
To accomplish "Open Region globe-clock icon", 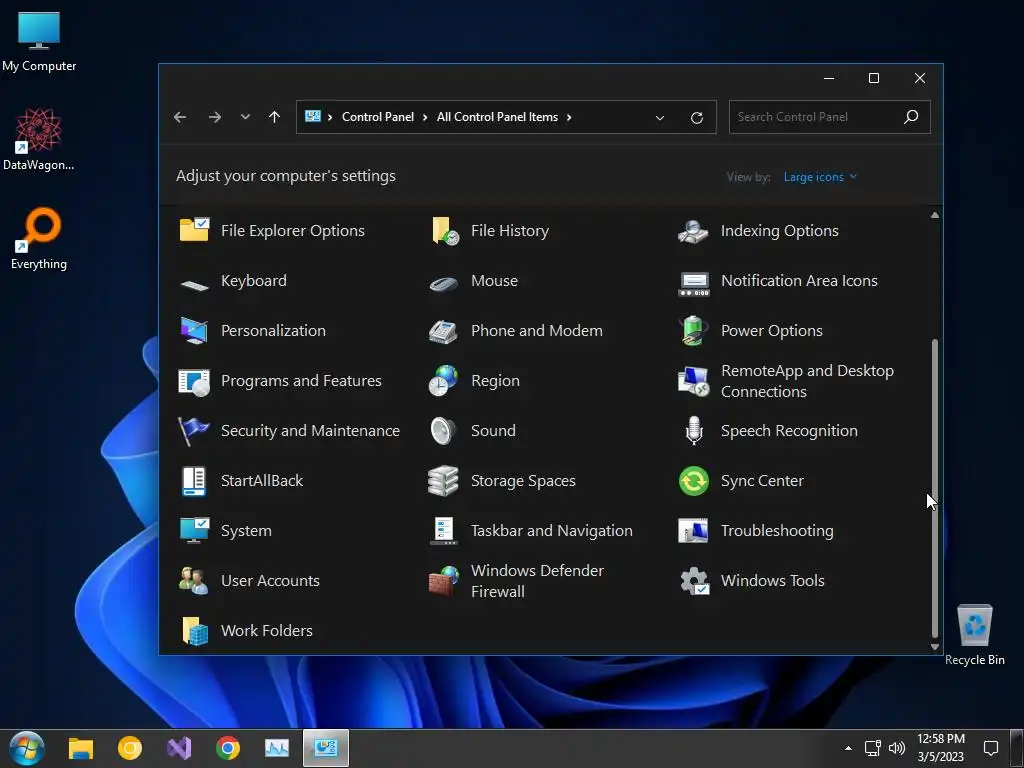I will [443, 381].
